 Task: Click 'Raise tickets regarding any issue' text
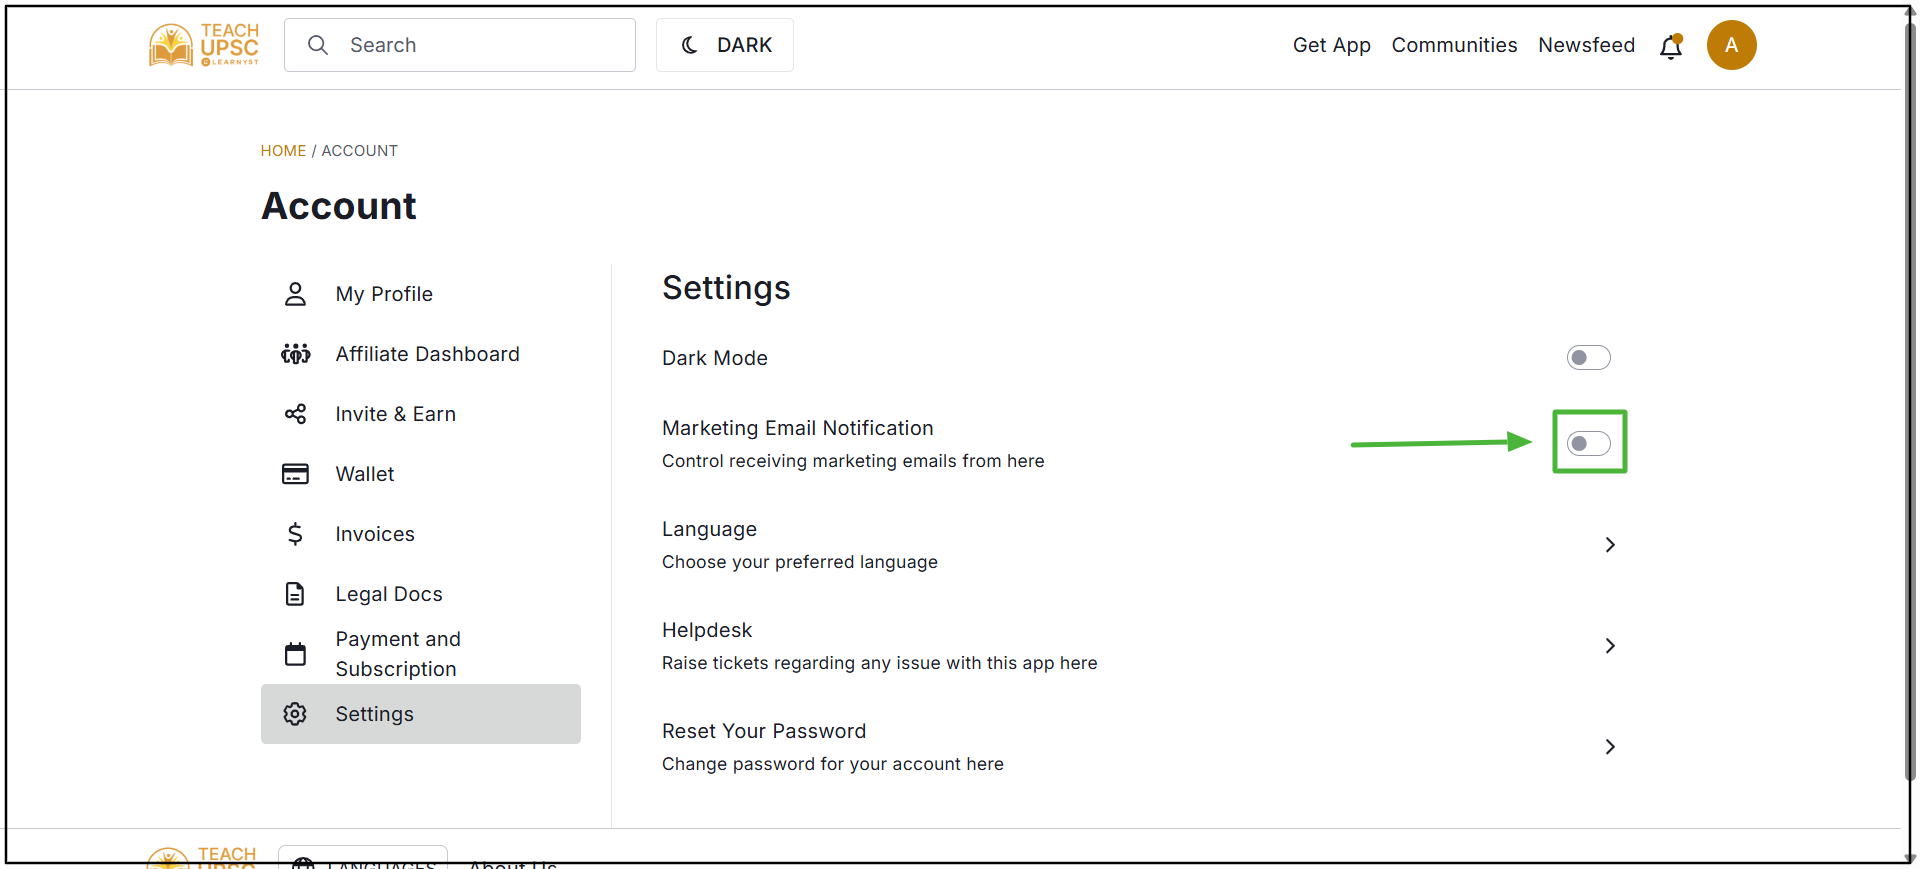click(x=880, y=663)
